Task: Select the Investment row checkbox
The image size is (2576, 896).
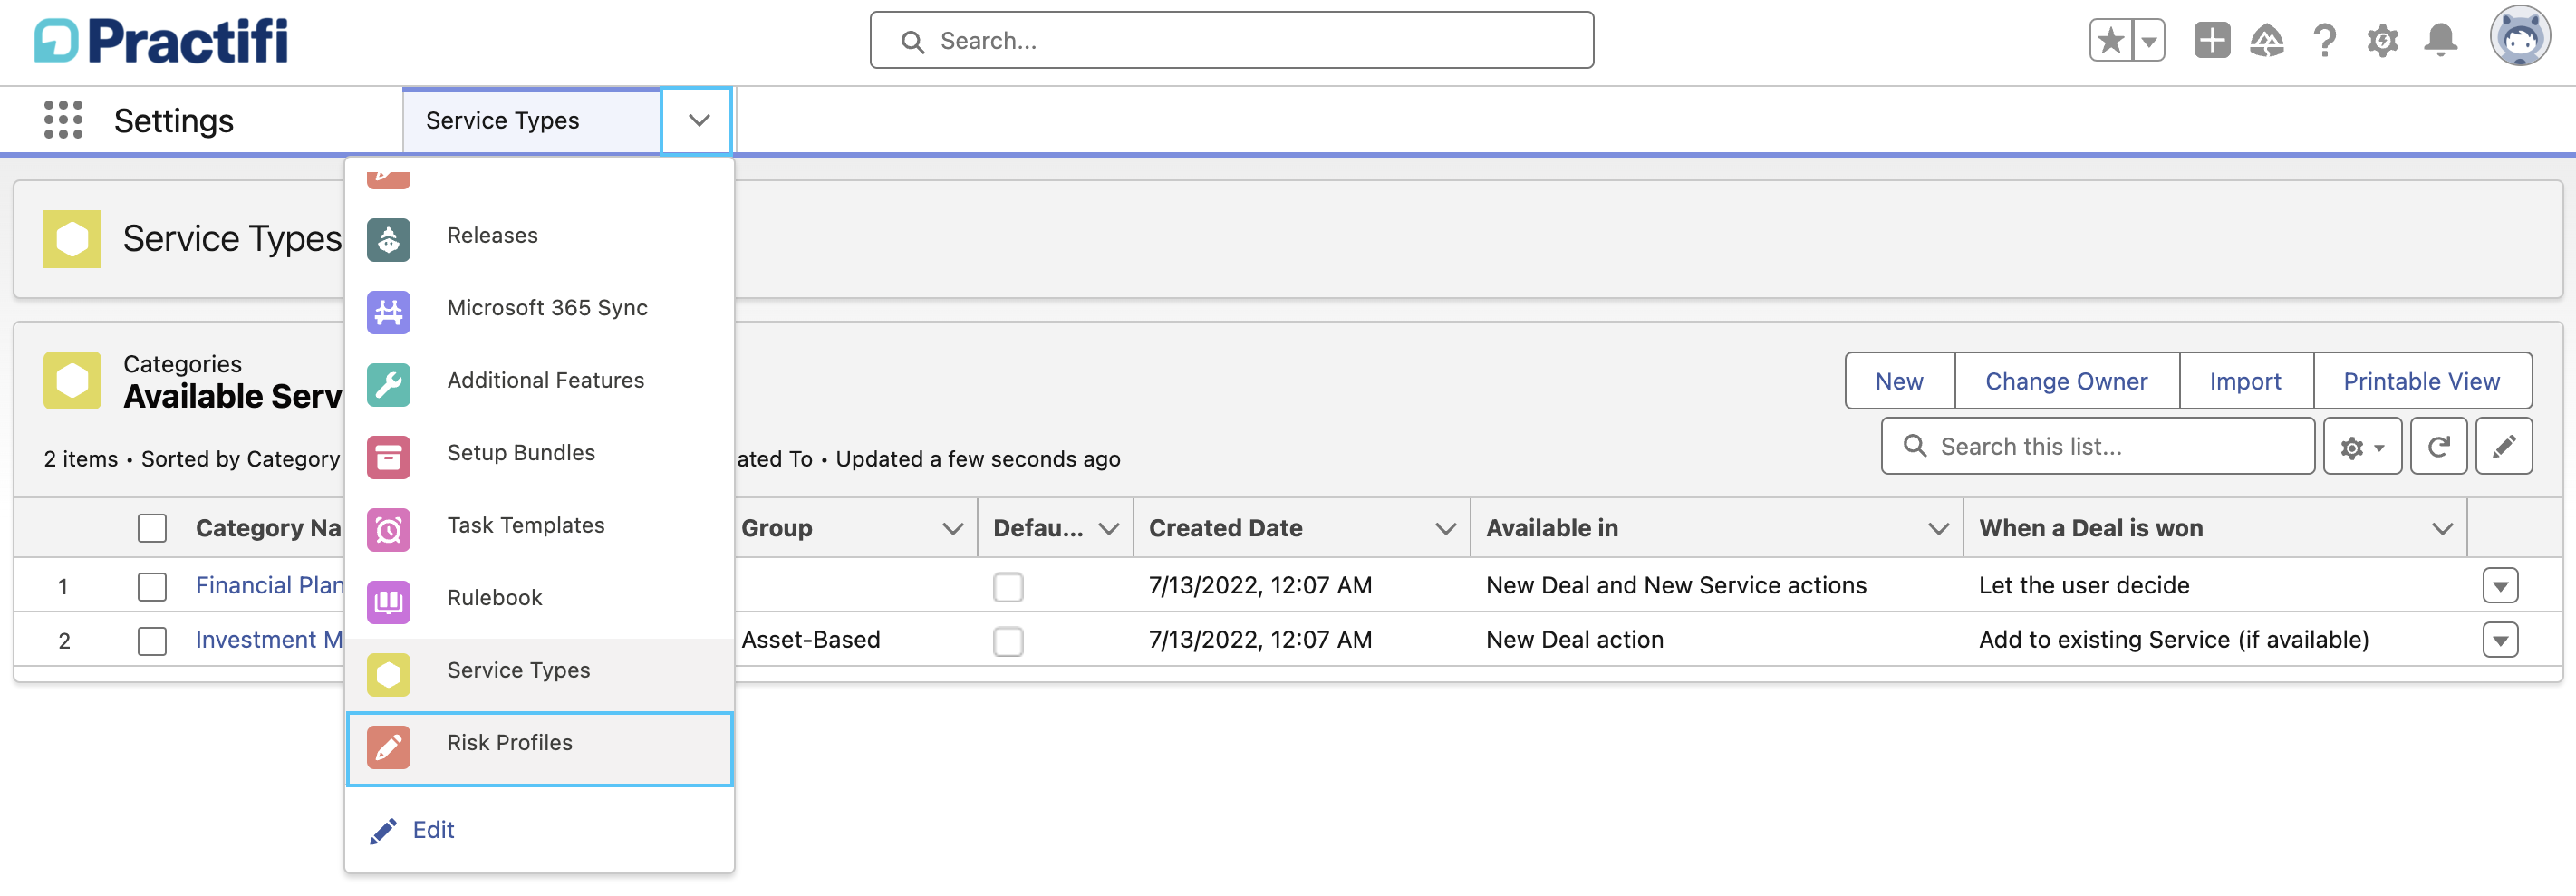Action: coord(152,640)
